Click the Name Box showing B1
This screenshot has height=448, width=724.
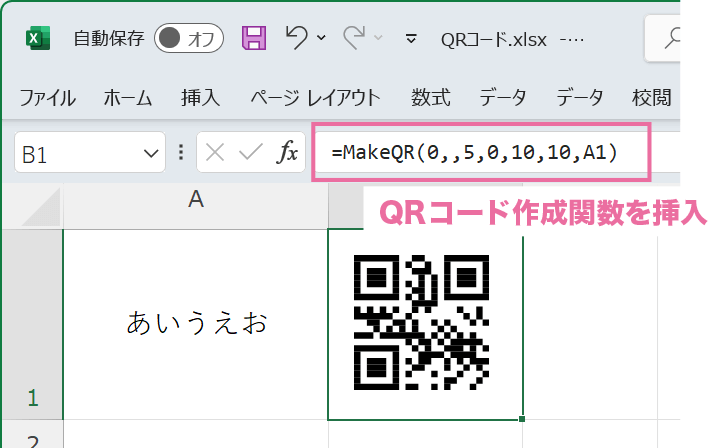(x=90, y=152)
